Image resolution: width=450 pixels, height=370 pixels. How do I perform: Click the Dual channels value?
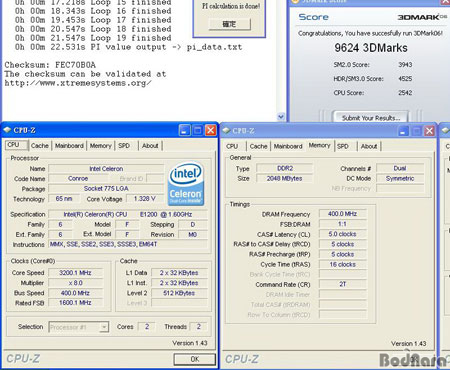pyautogui.click(x=400, y=168)
